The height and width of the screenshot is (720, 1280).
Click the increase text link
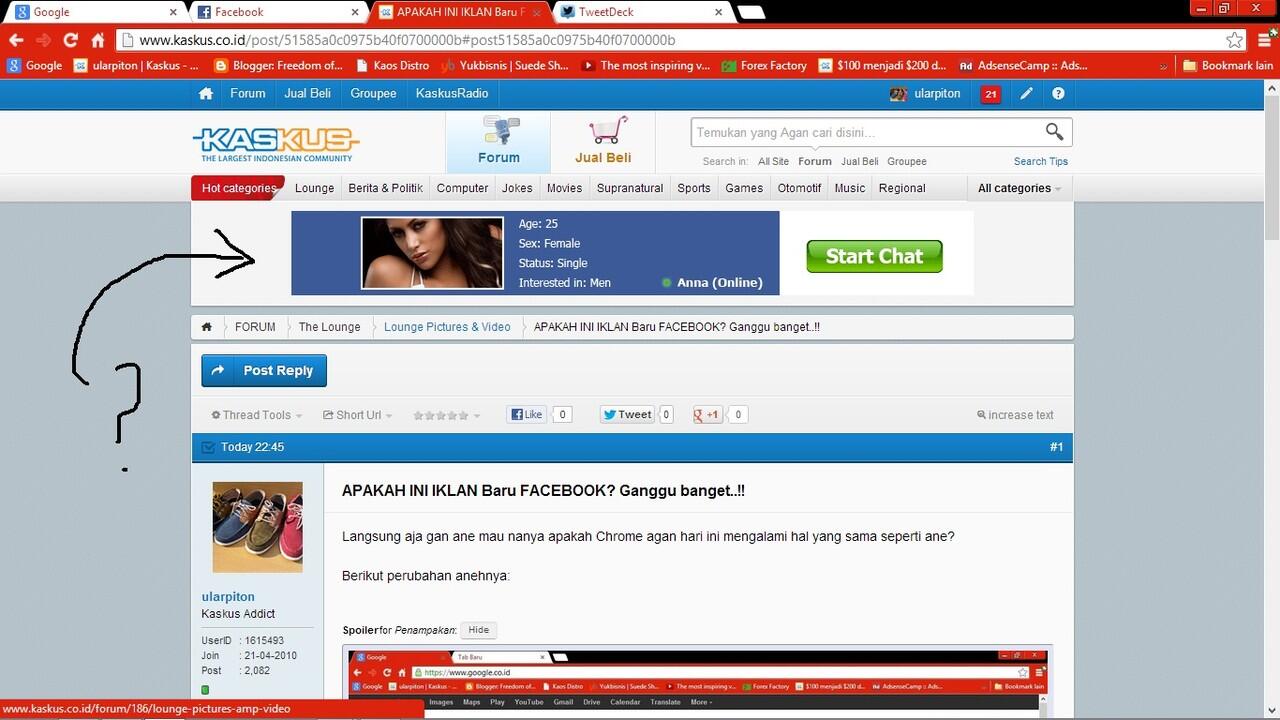point(1015,415)
